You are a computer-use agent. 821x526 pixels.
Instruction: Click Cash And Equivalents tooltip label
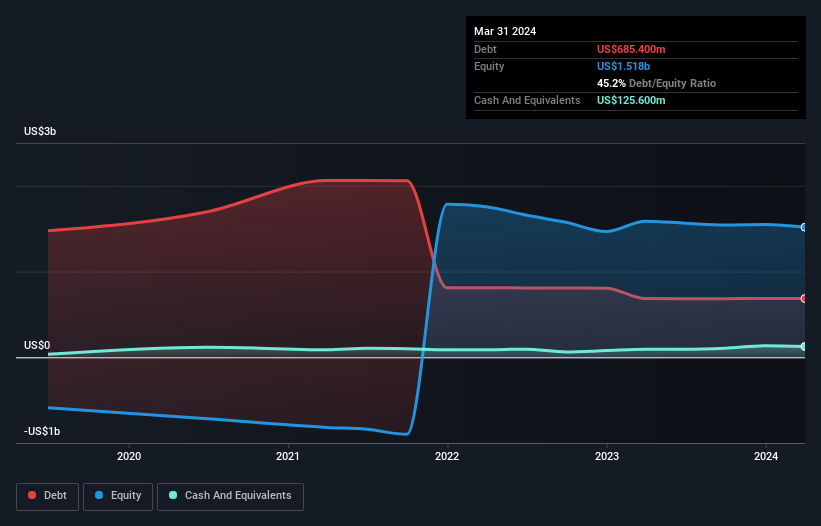tap(527, 100)
